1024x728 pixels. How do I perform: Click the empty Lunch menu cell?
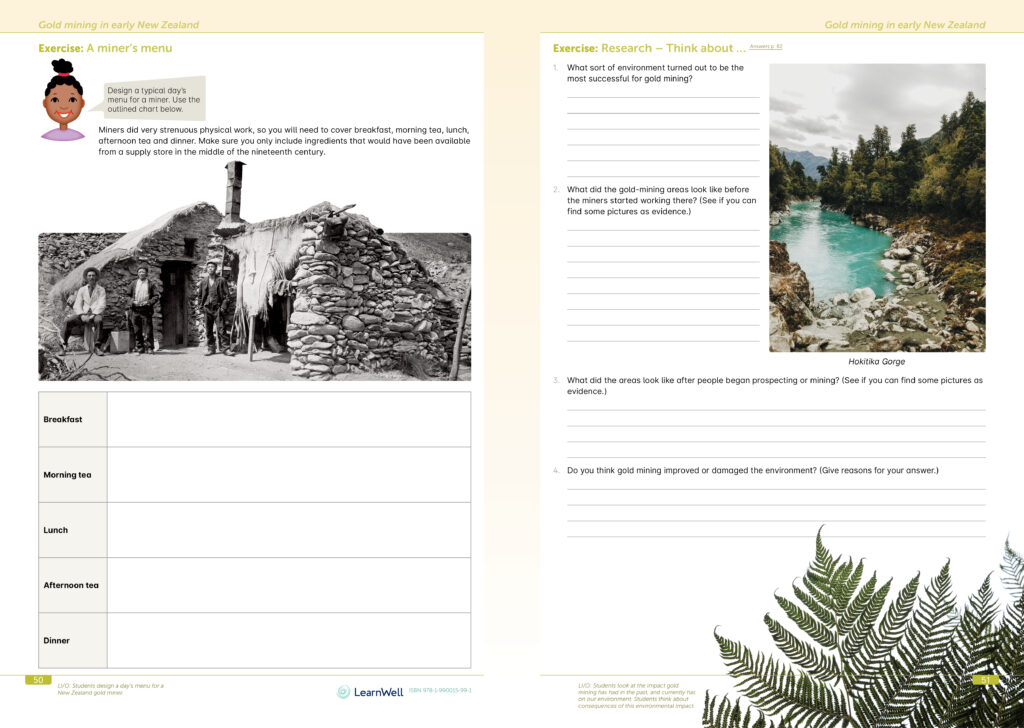289,530
